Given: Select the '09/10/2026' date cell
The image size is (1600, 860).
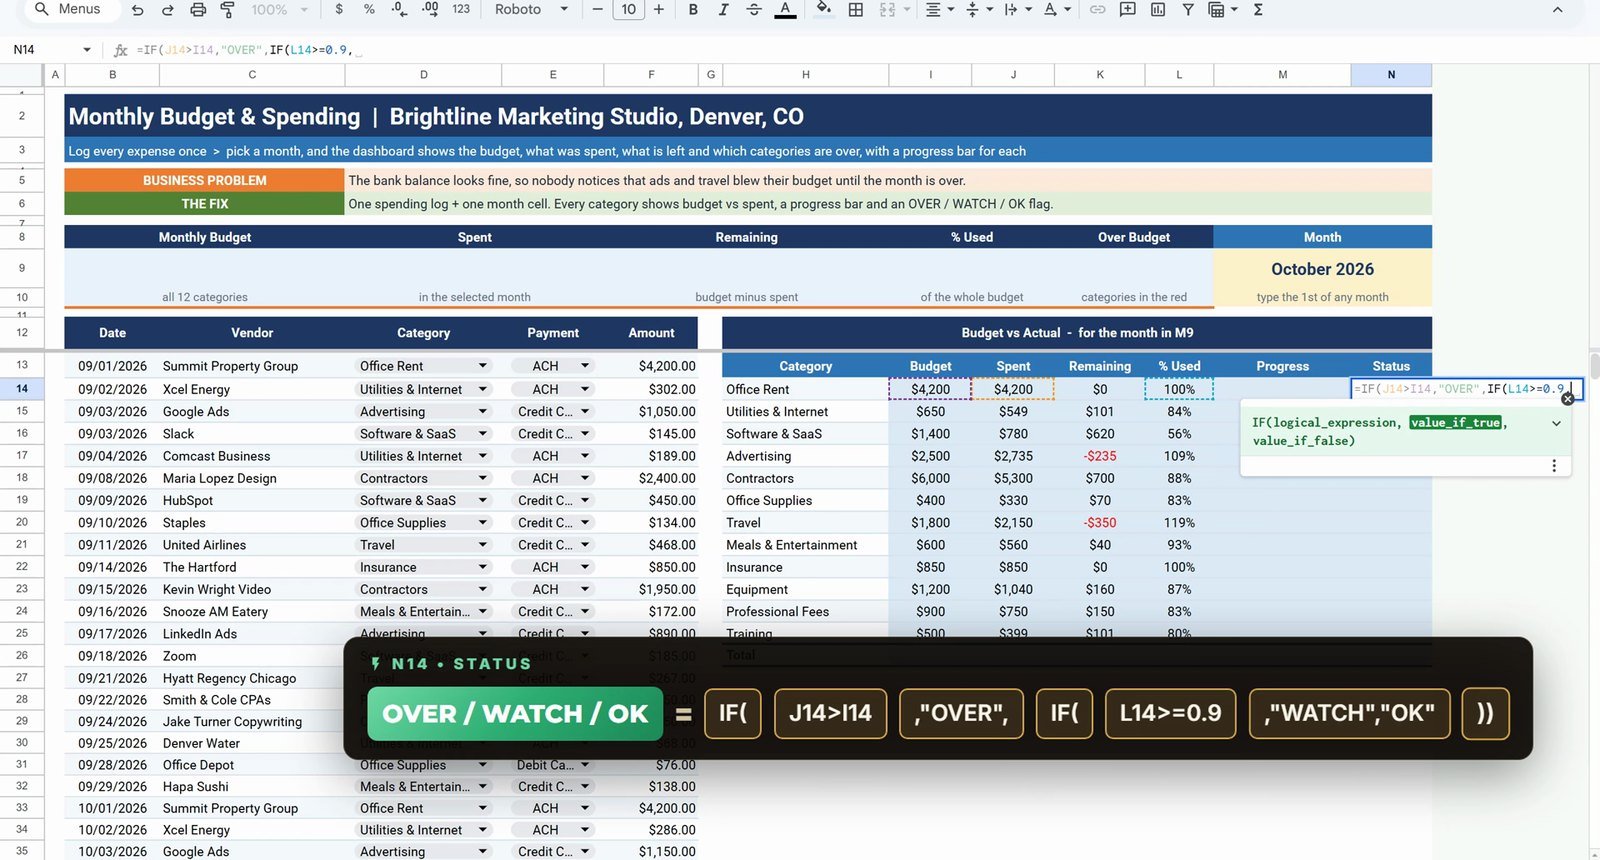Looking at the screenshot, I should tap(112, 522).
